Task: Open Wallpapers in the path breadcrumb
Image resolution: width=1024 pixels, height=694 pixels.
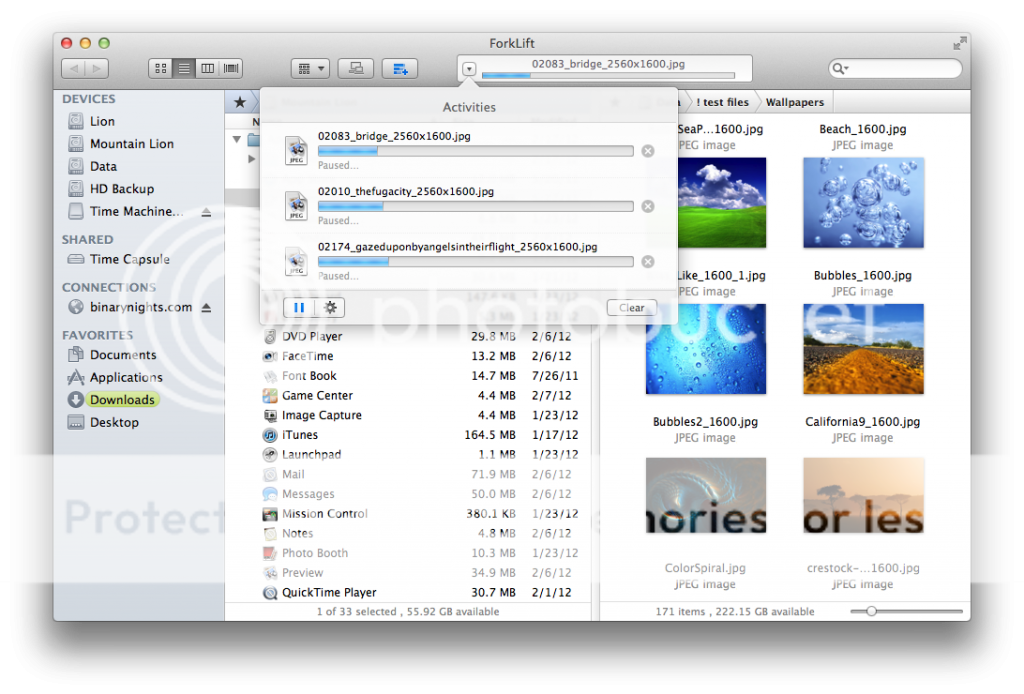Action: [794, 102]
